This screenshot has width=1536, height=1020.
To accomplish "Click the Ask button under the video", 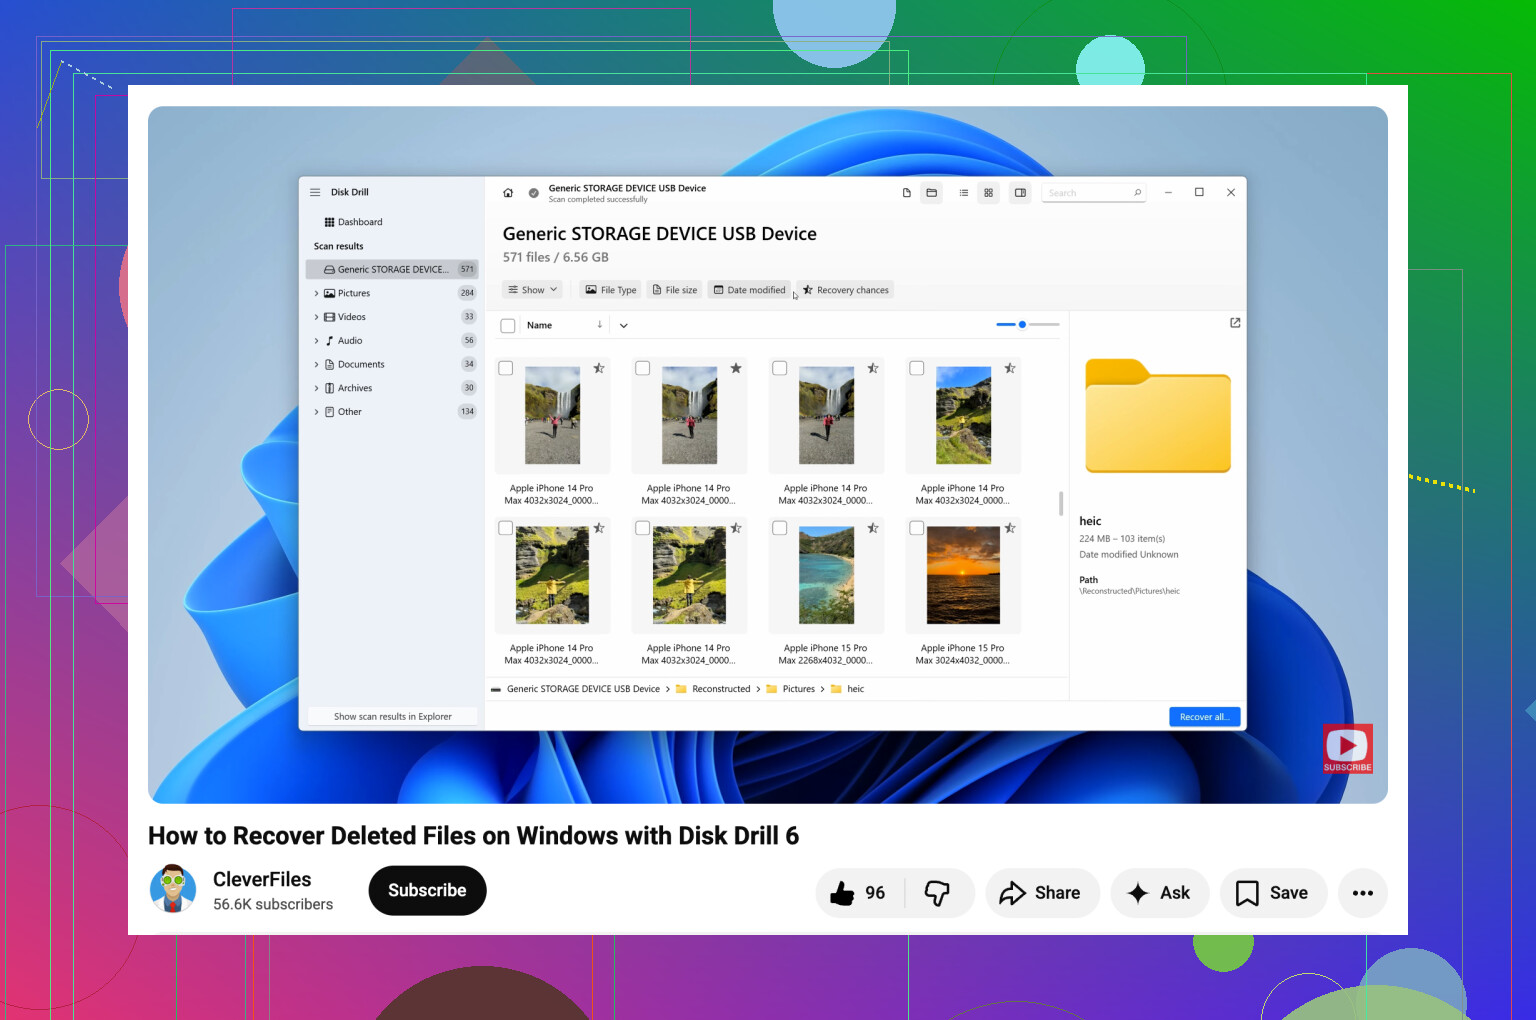I will pyautogui.click(x=1160, y=893).
